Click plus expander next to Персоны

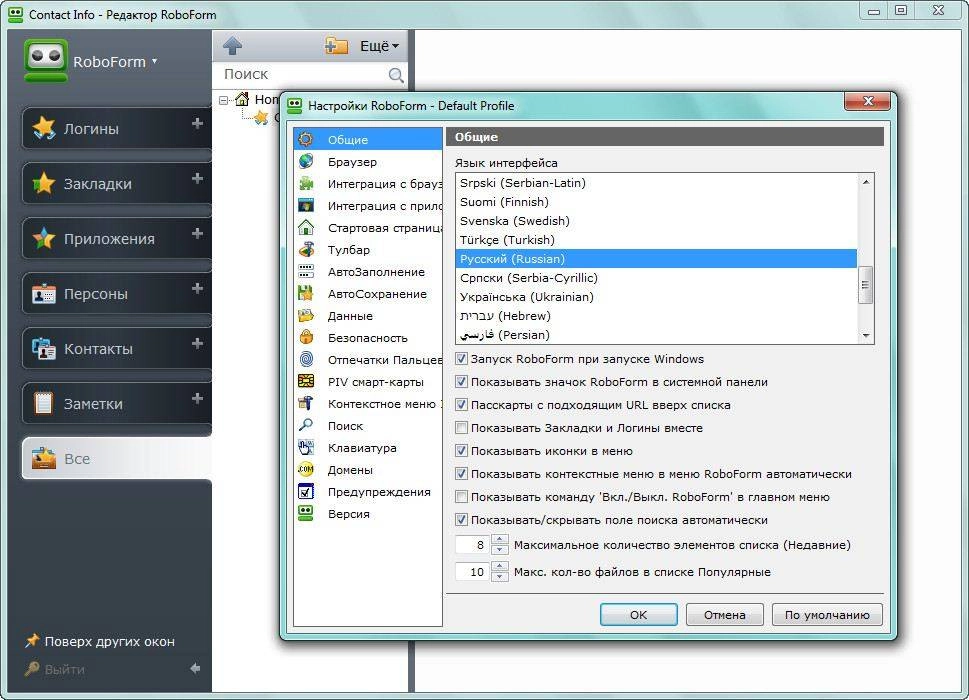pyautogui.click(x=197, y=289)
